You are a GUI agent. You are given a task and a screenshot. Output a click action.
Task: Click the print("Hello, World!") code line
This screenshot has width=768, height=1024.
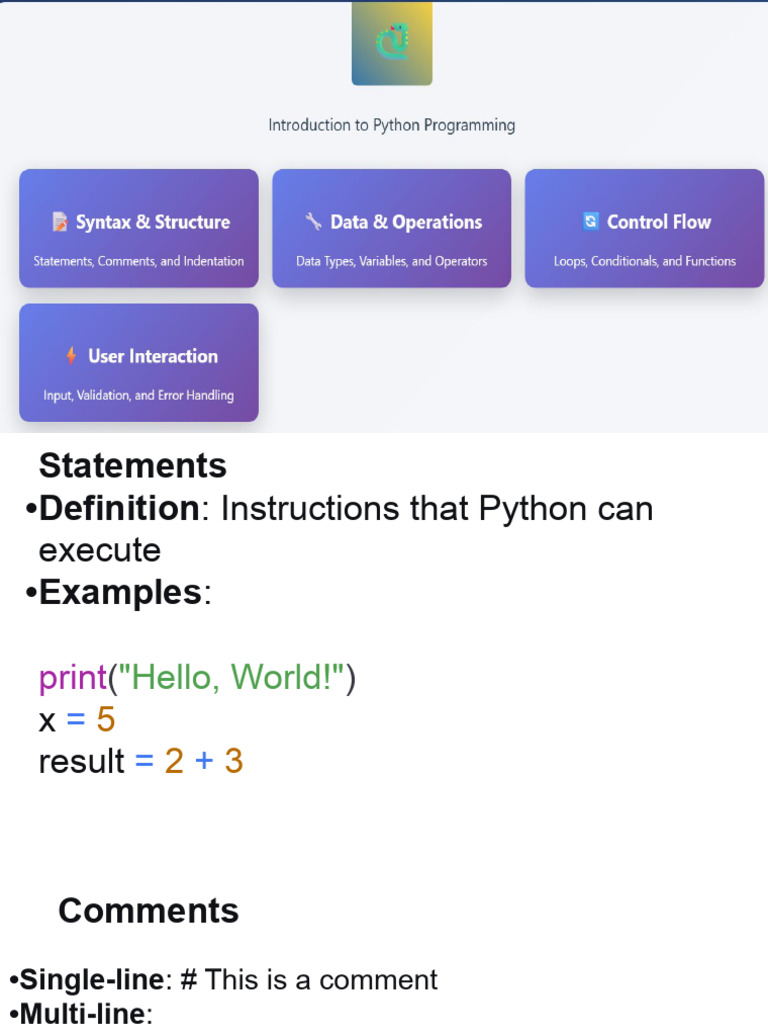pos(197,678)
